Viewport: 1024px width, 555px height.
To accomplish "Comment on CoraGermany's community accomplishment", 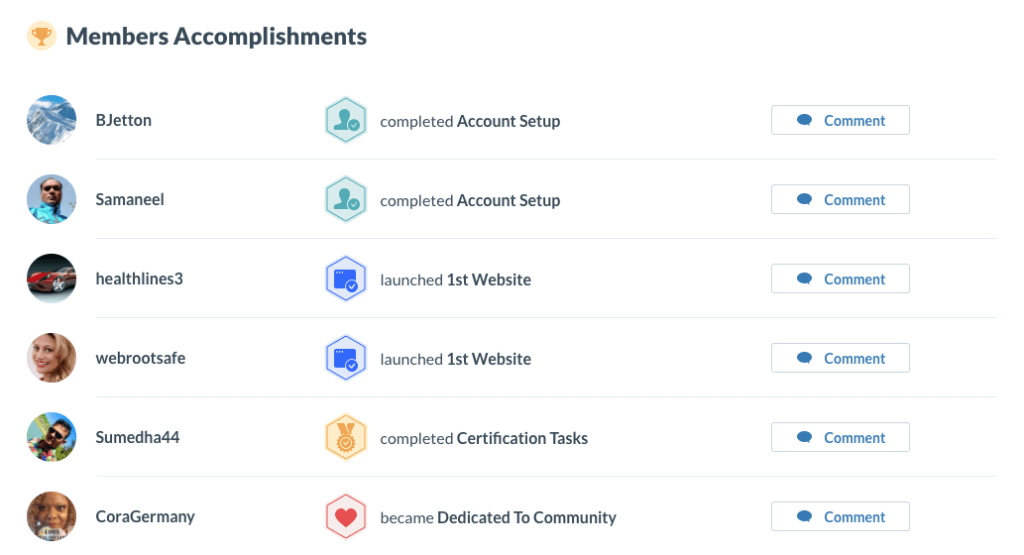I will click(x=840, y=517).
